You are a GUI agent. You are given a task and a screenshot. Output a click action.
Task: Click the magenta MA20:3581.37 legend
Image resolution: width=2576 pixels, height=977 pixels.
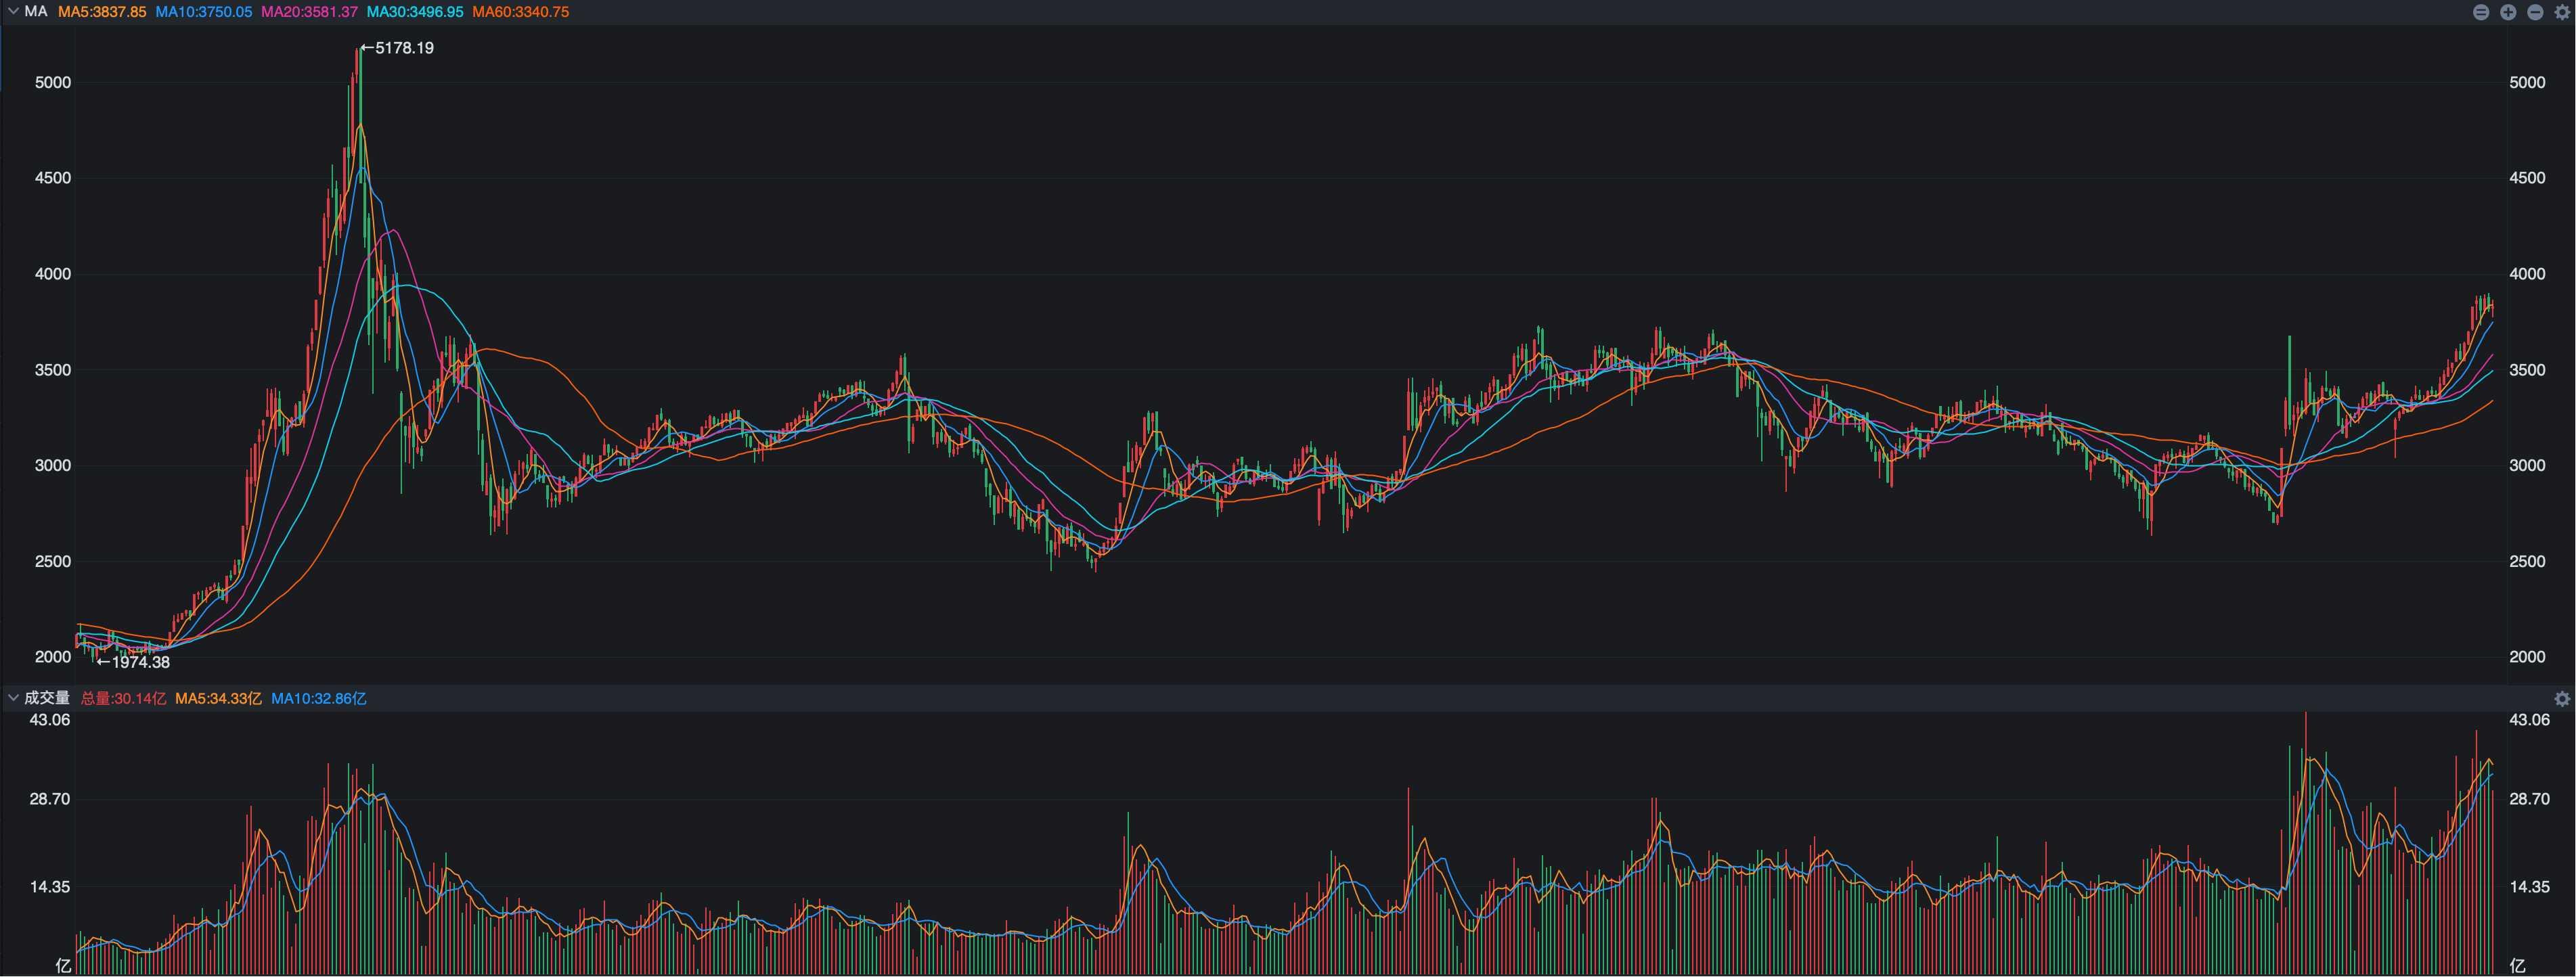click(x=309, y=12)
